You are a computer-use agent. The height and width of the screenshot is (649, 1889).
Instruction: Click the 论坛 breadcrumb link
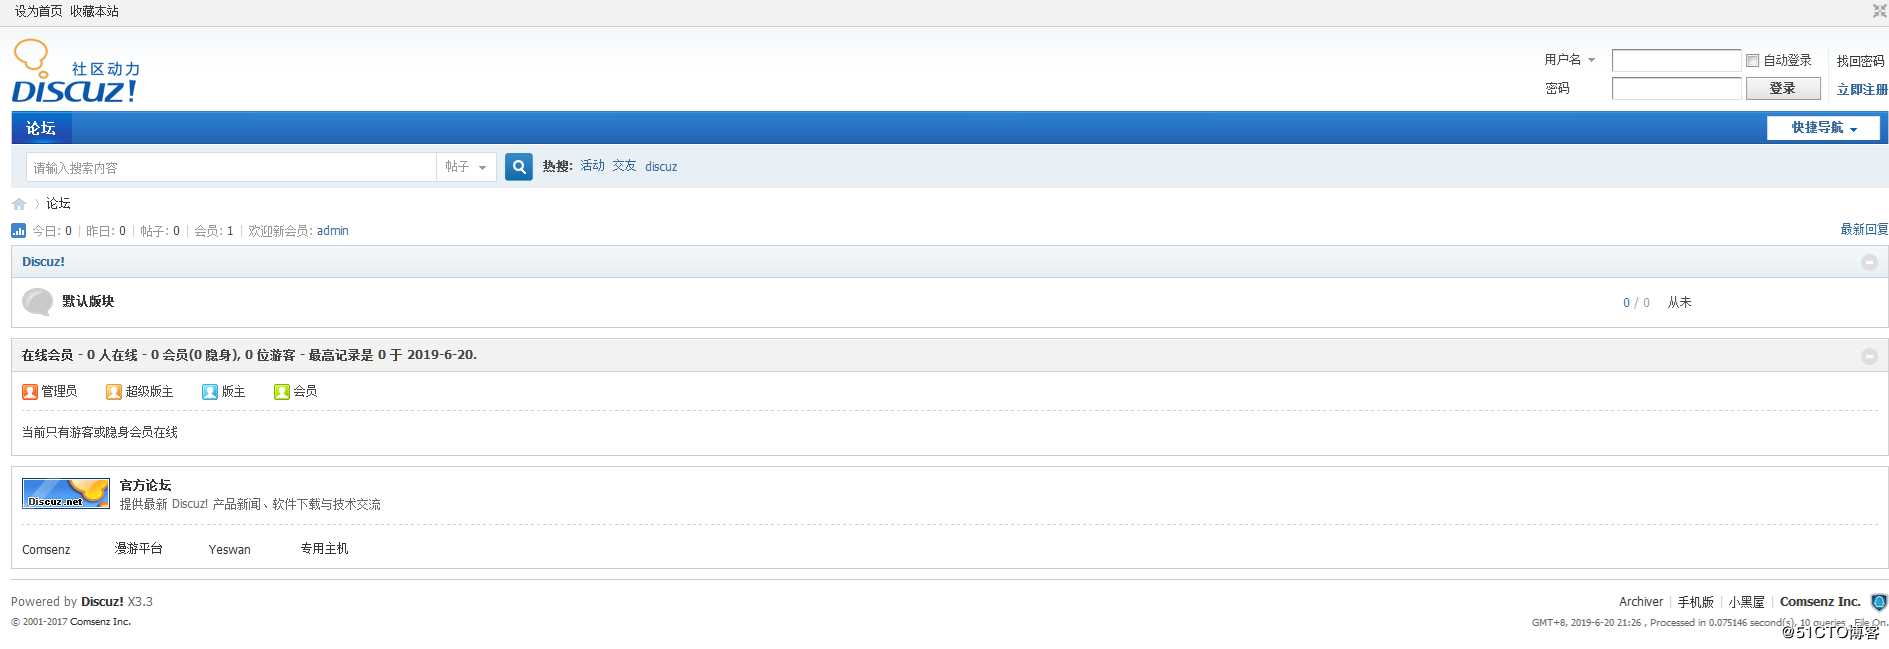click(x=58, y=204)
